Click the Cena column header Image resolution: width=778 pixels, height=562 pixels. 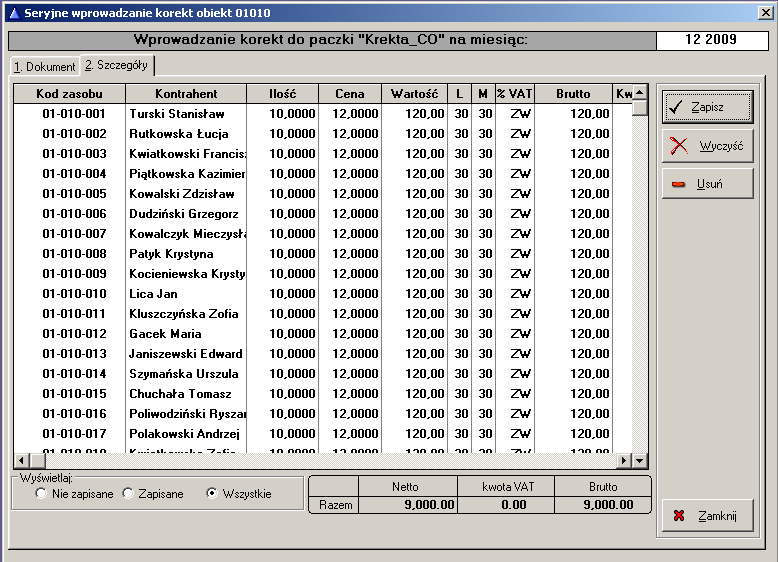click(x=350, y=94)
